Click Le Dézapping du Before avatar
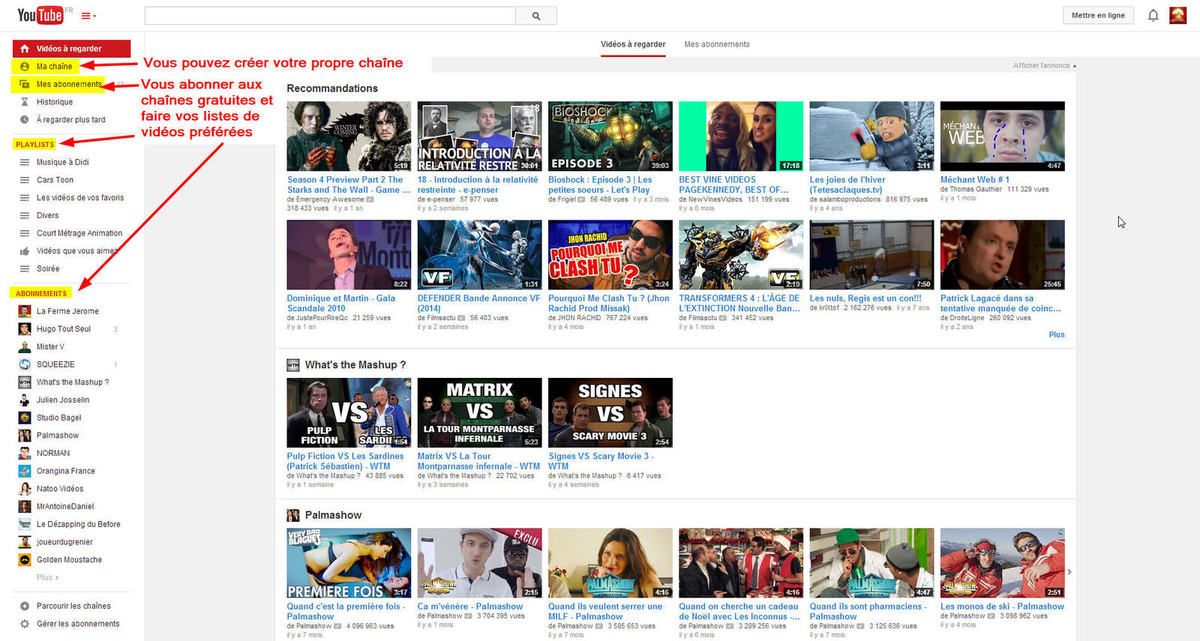The height and width of the screenshot is (641, 1200). coord(25,524)
